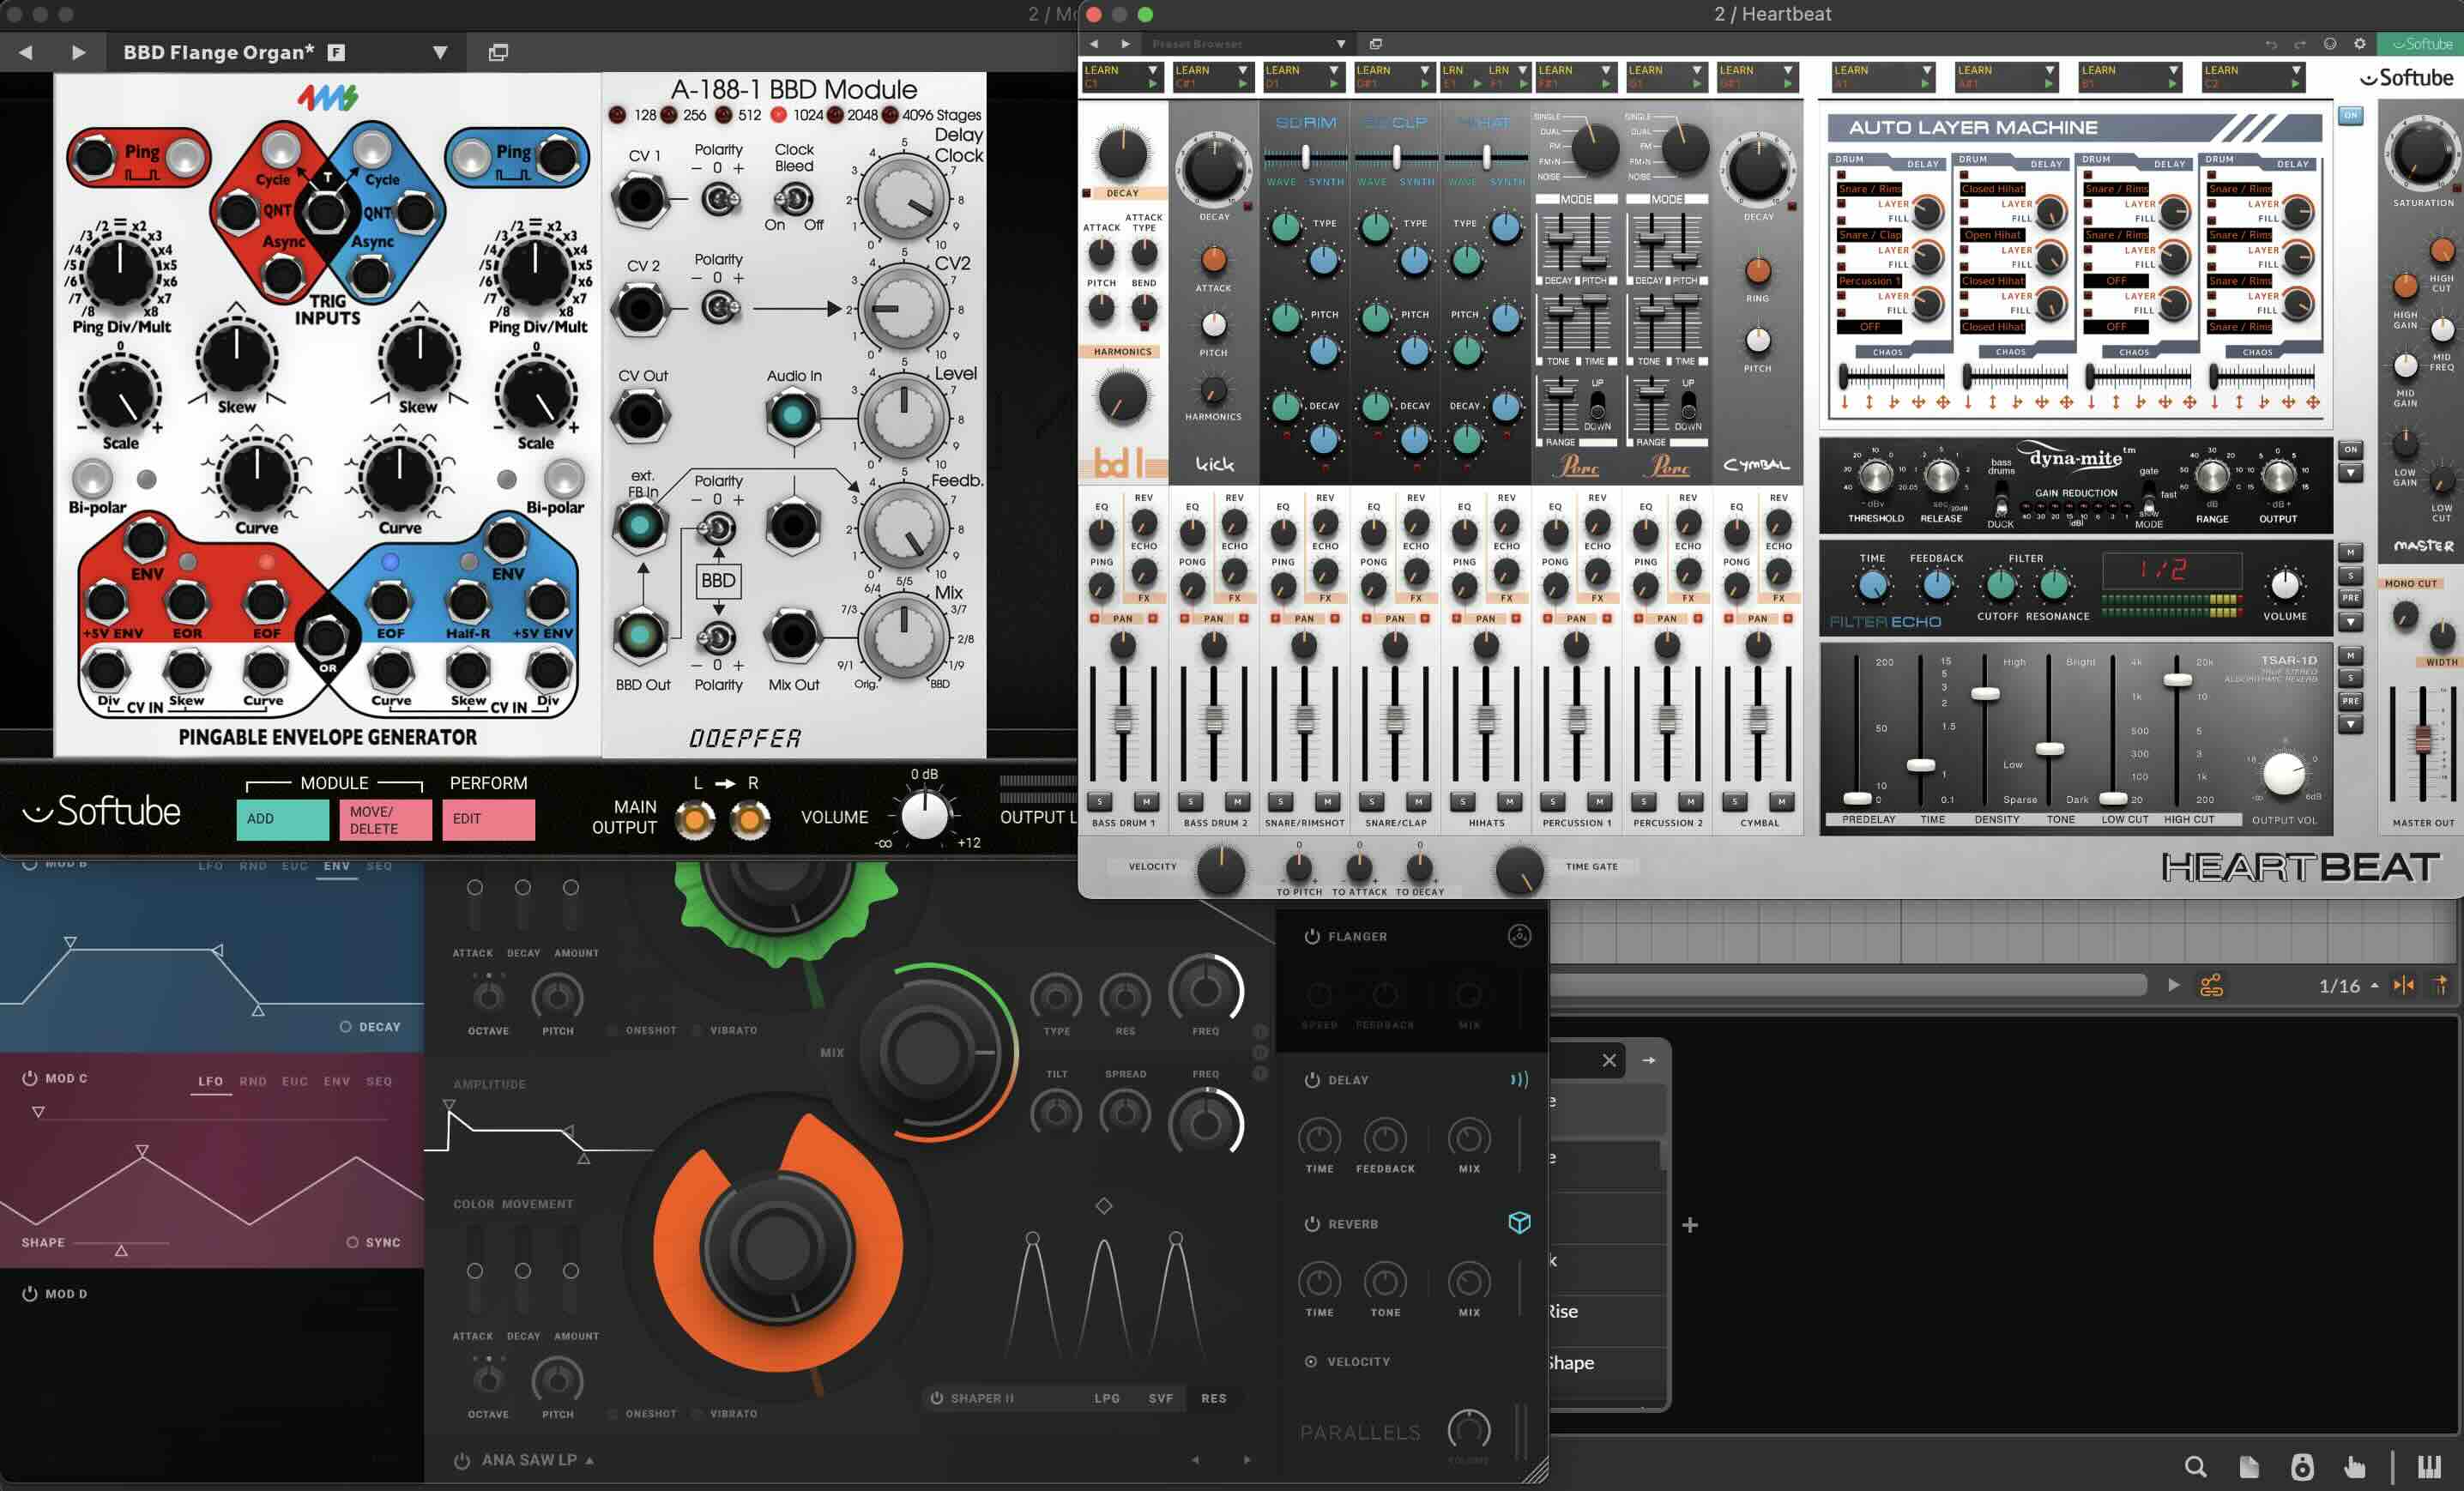The height and width of the screenshot is (1491, 2464).
Task: Click the automation follow link icon
Action: (x=2211, y=985)
